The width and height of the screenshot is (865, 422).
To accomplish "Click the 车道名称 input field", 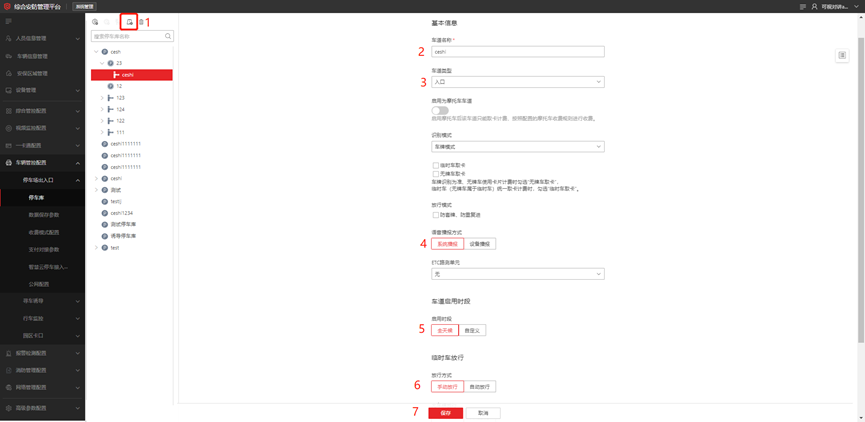I will [517, 51].
